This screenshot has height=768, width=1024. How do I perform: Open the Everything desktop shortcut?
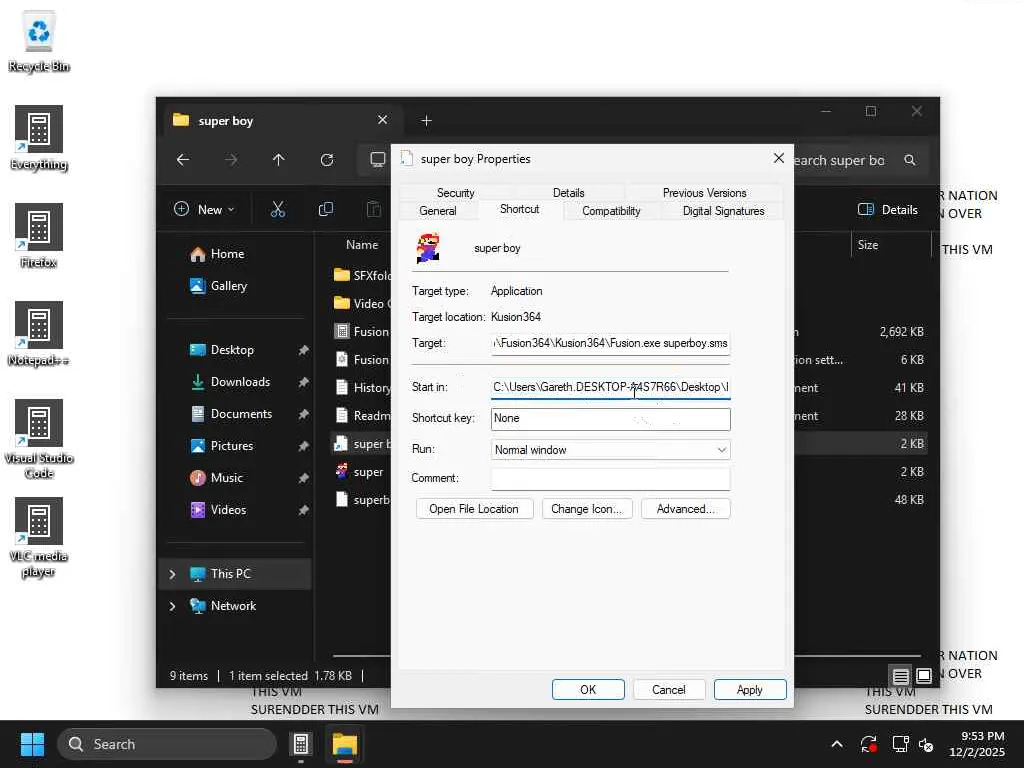39,138
